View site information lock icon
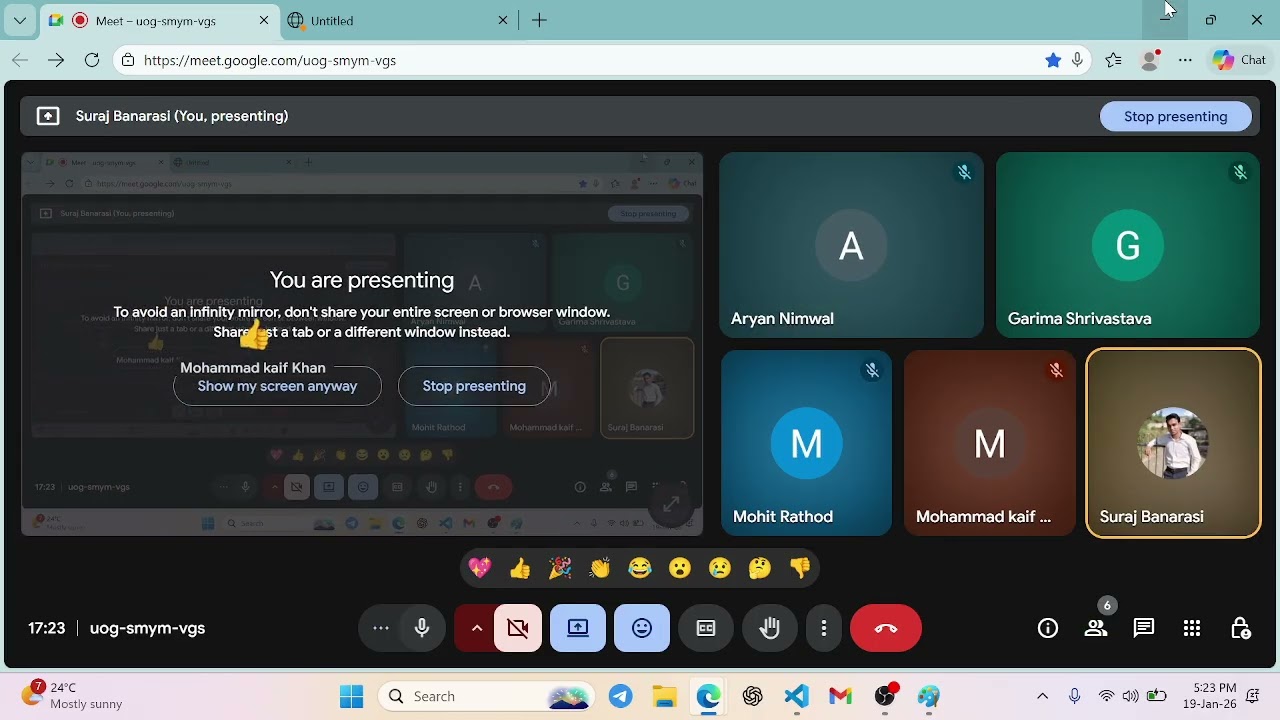1280x720 pixels. pyautogui.click(x=127, y=60)
